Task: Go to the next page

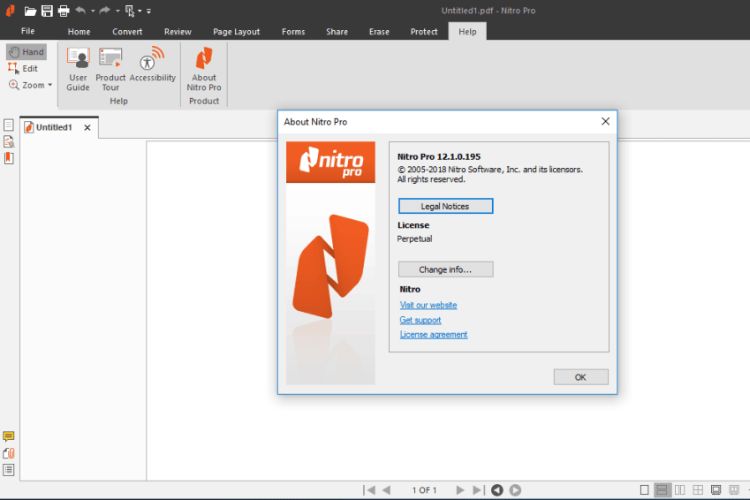Action: [x=460, y=490]
